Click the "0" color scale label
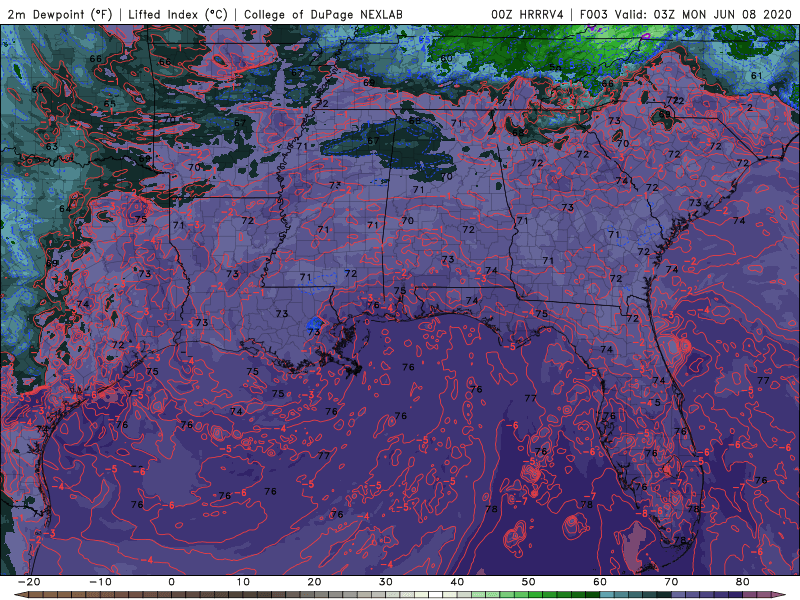The height and width of the screenshot is (600, 800). click(171, 582)
